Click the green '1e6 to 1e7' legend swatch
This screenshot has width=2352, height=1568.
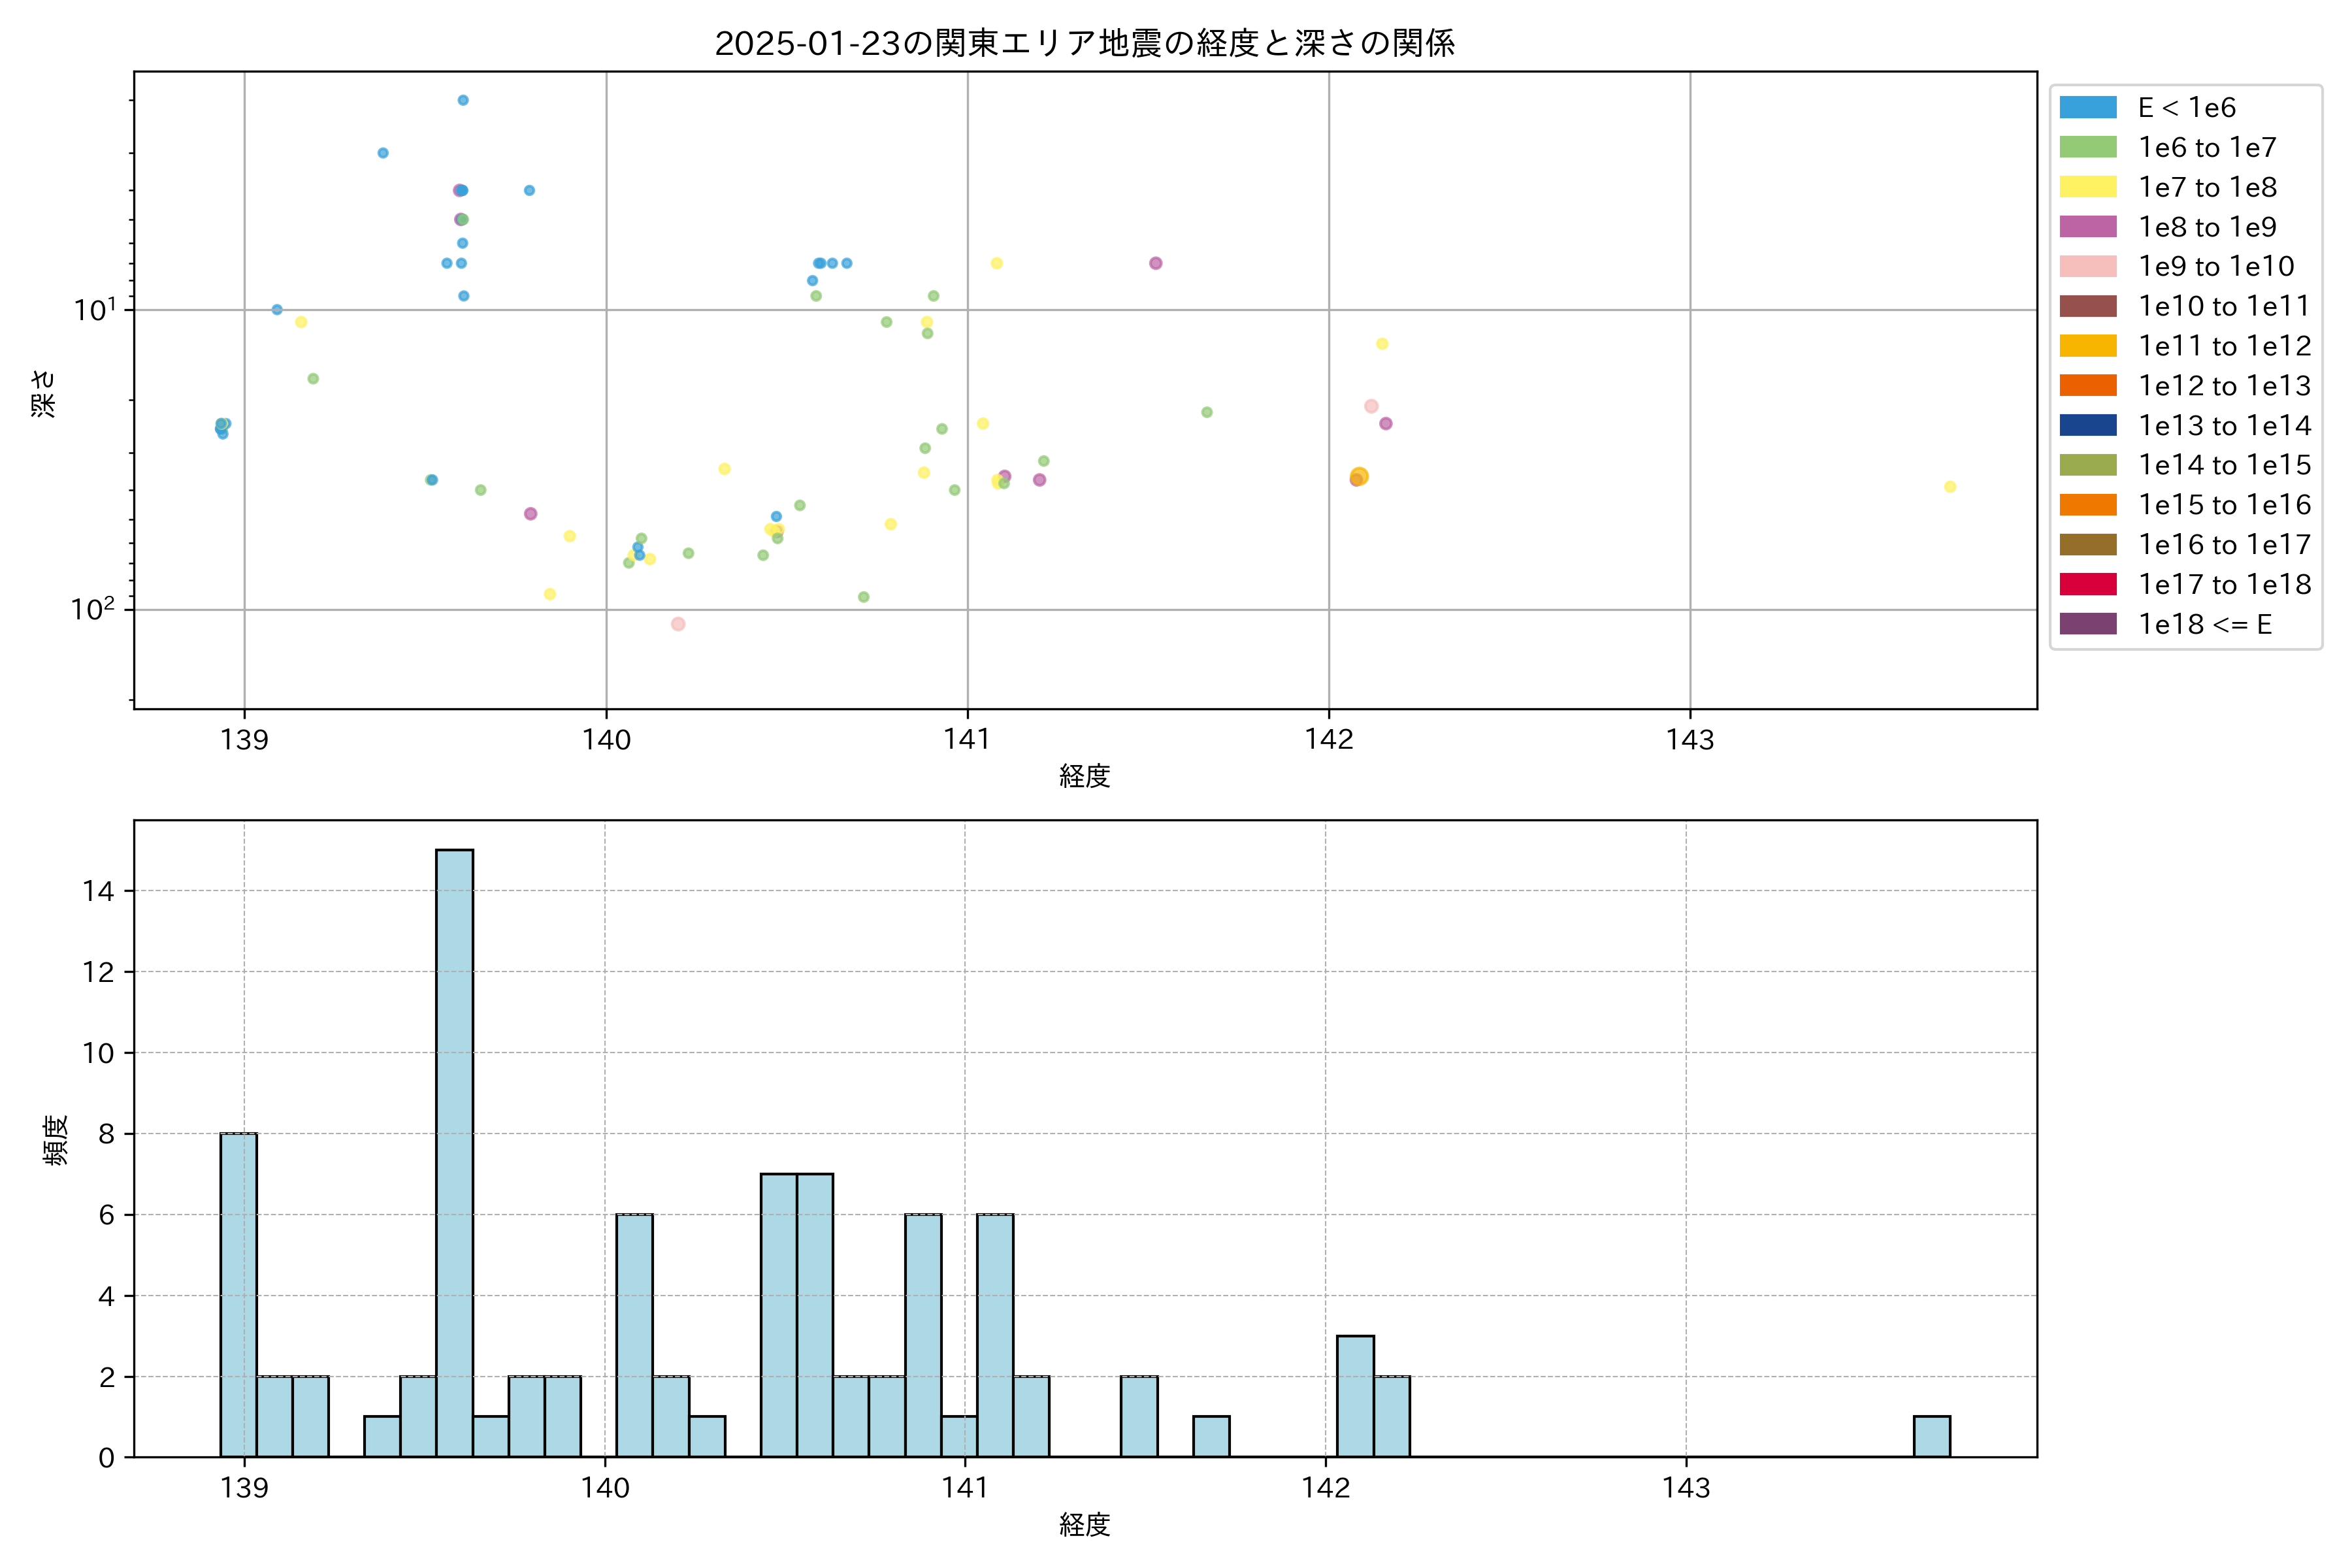[2087, 147]
